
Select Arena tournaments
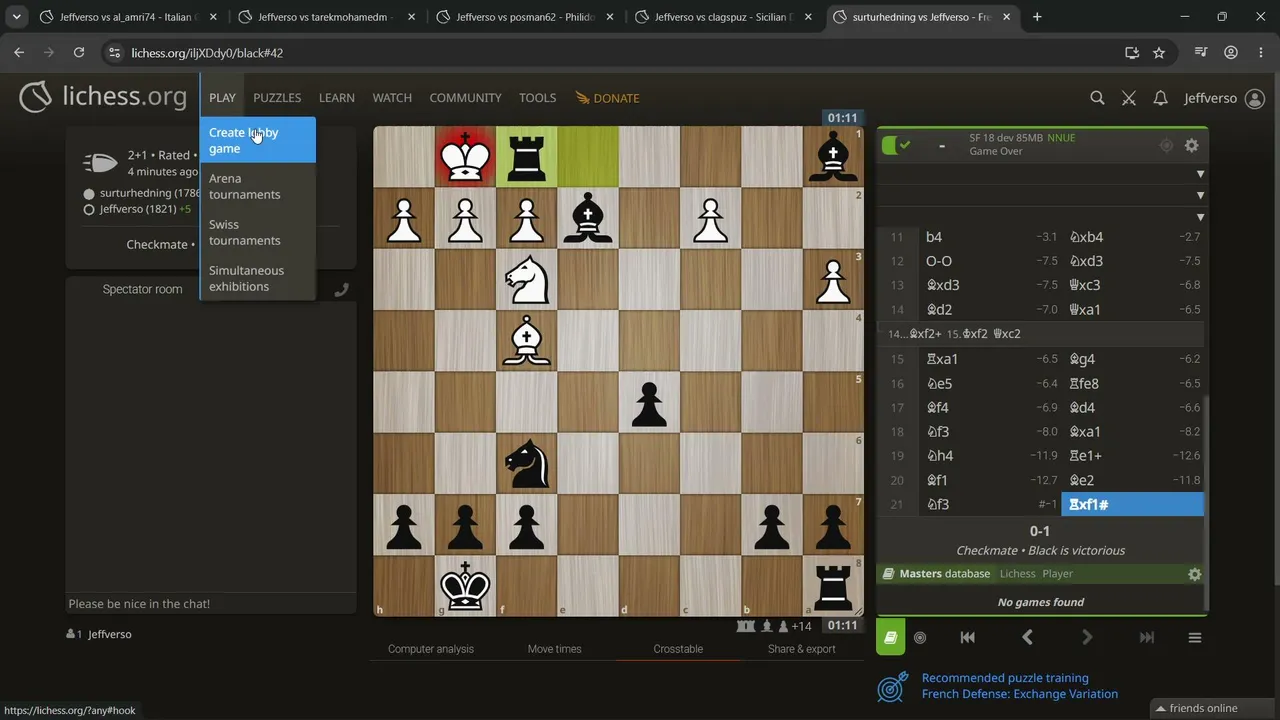[x=258, y=186]
